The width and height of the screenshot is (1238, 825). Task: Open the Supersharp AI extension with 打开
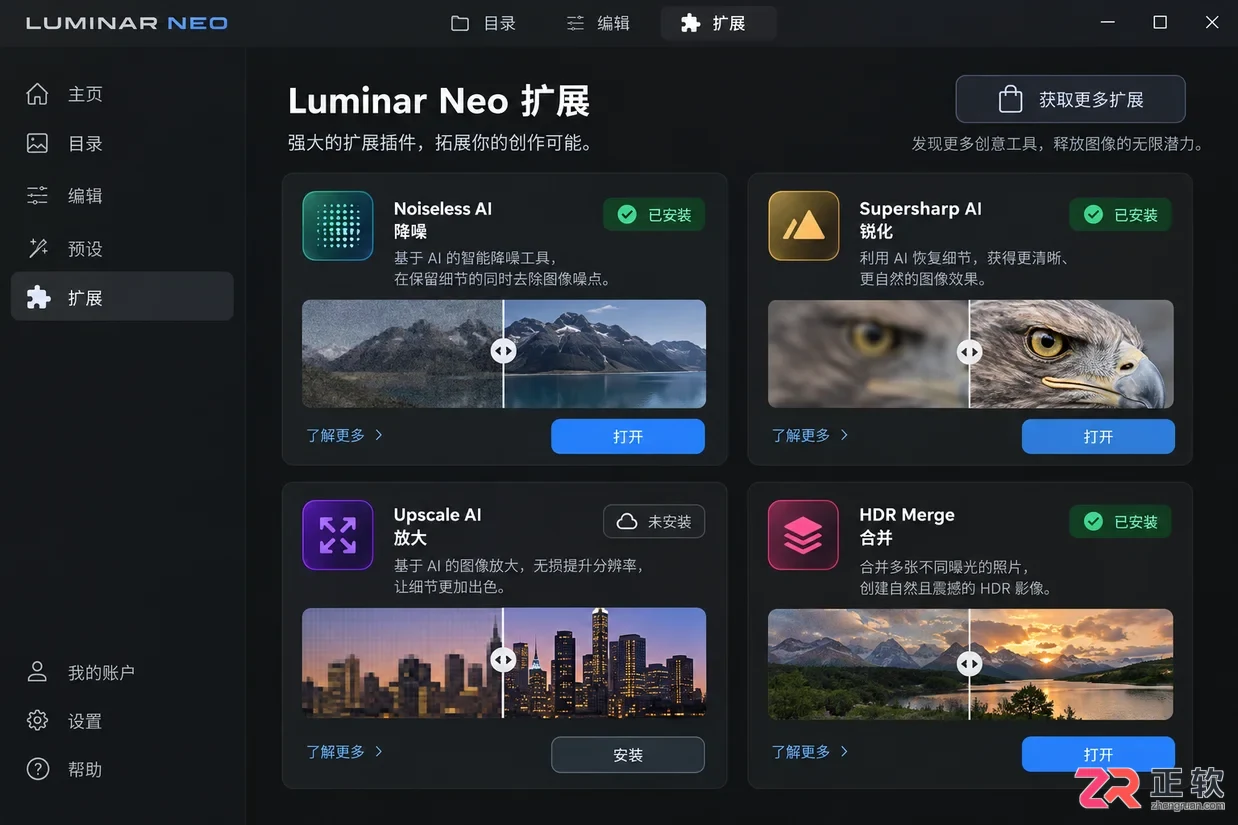point(1098,436)
